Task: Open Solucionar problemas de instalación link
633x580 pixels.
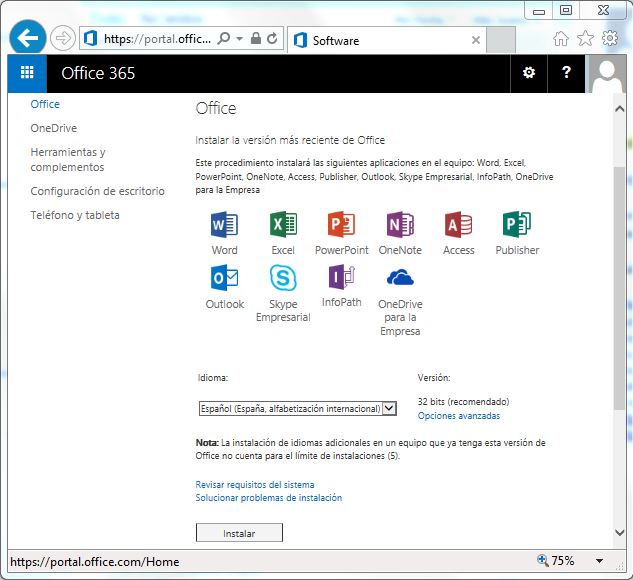Action: click(268, 498)
